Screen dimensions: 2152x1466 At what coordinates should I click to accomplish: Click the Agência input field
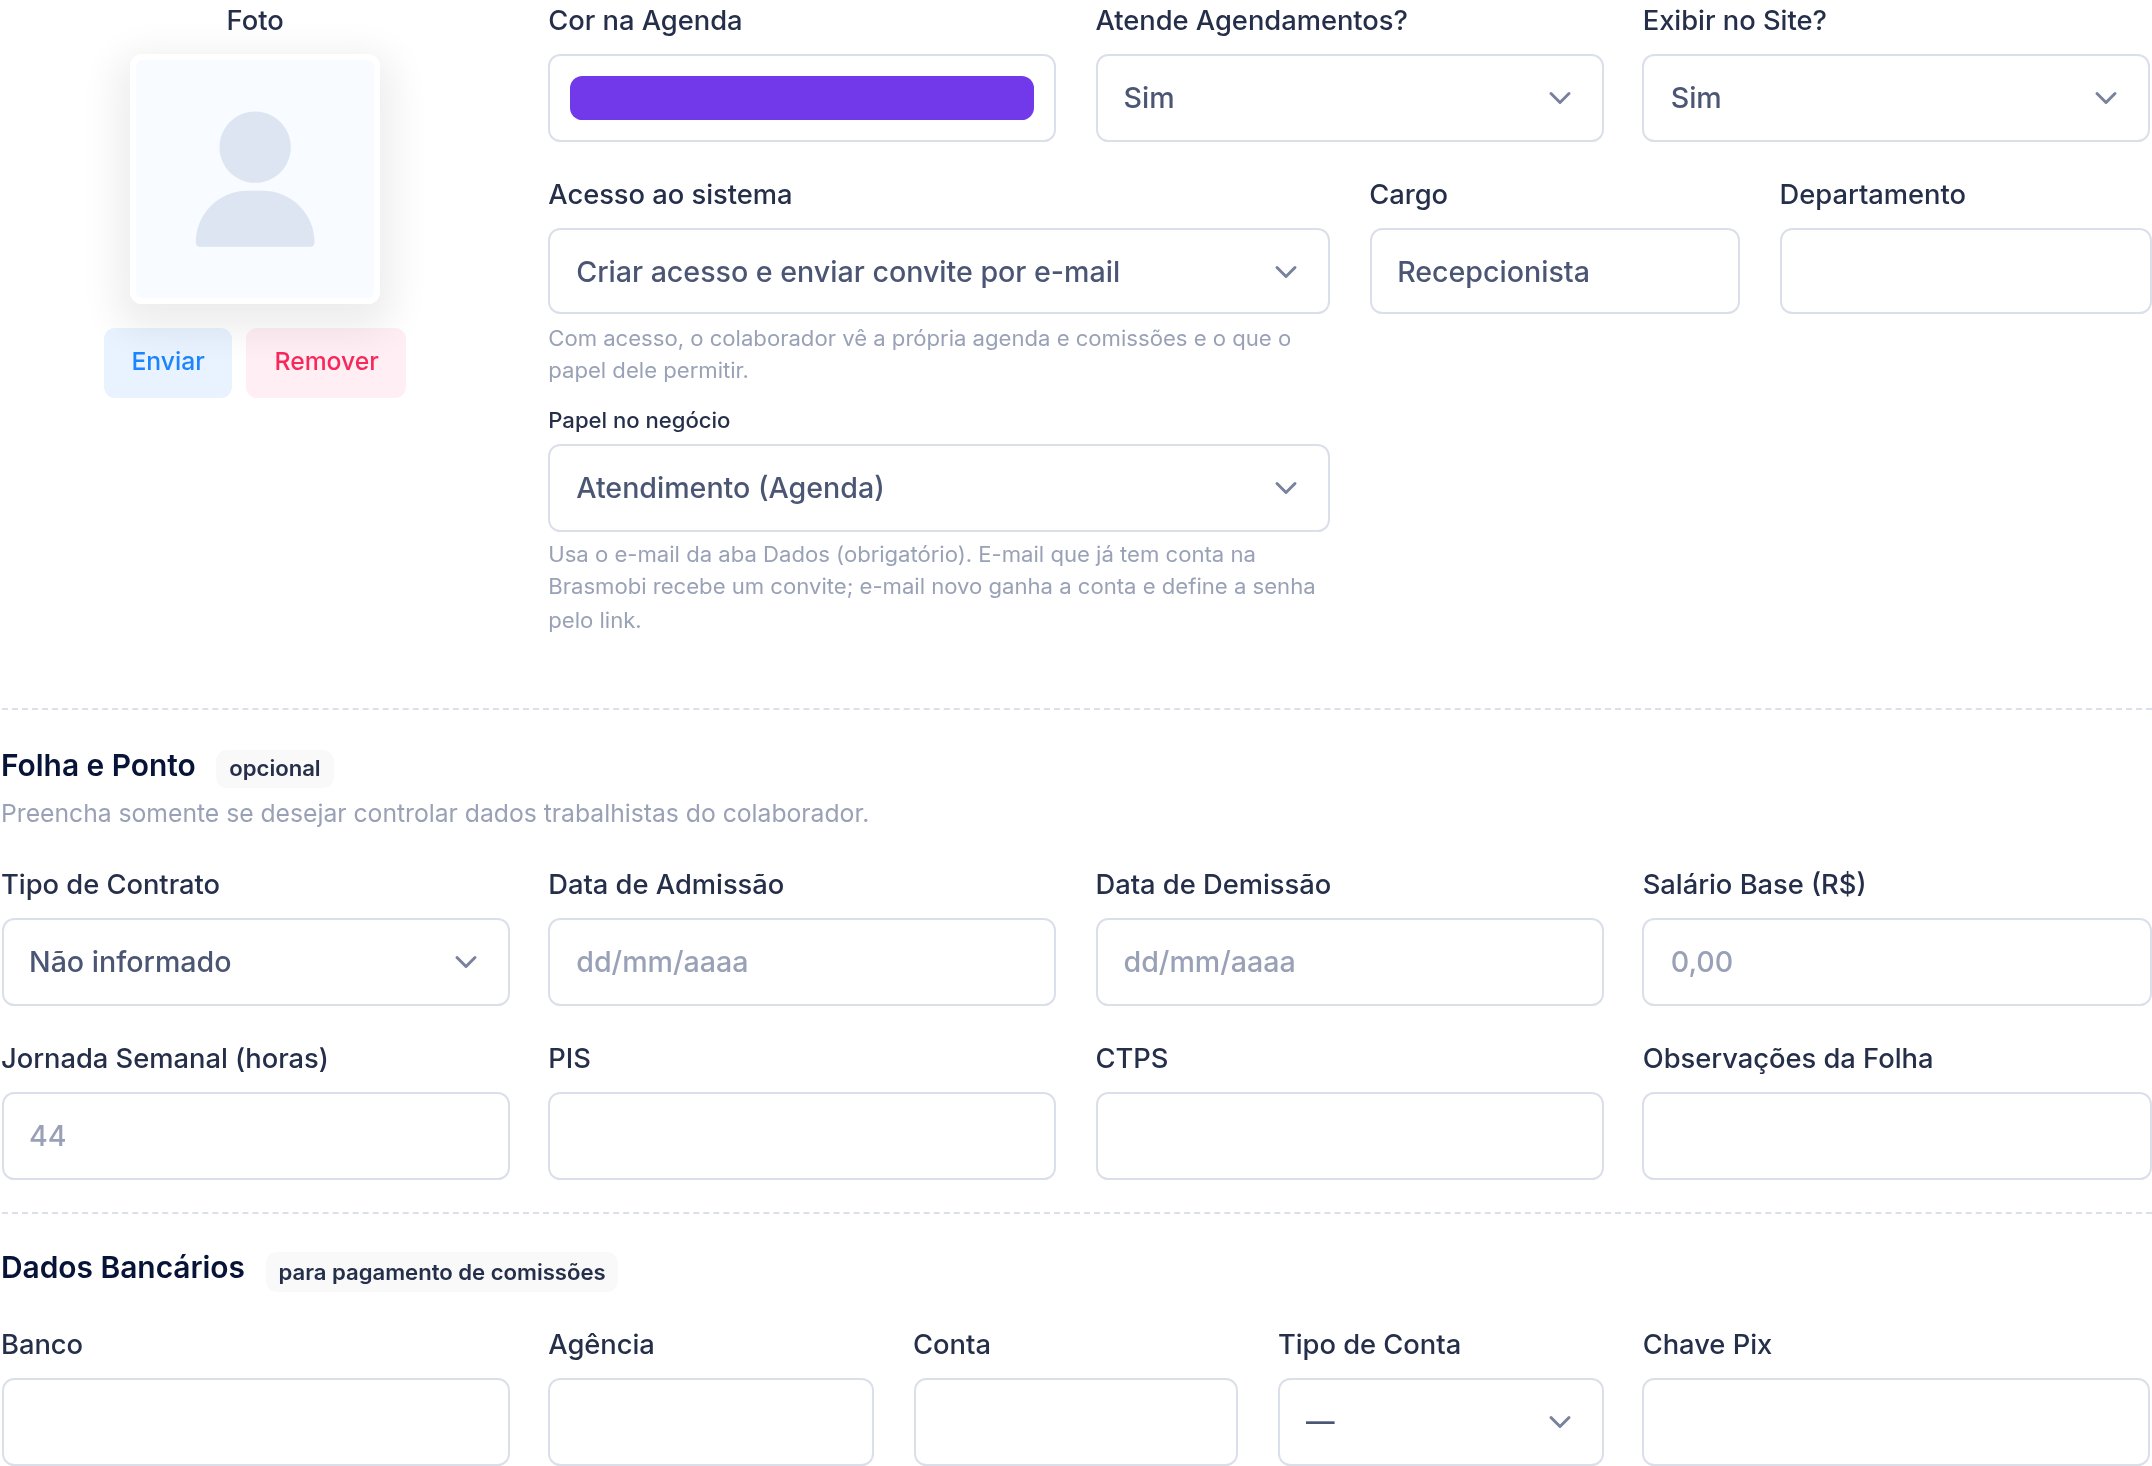711,1422
